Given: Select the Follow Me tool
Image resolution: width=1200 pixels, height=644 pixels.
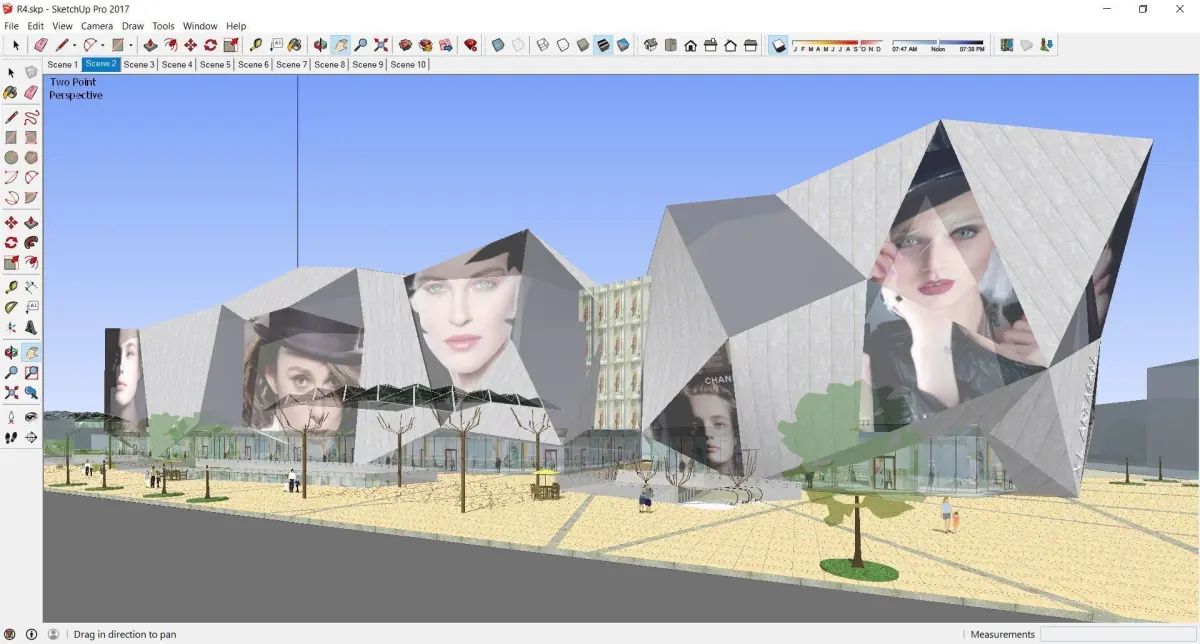Looking at the screenshot, I should (31, 242).
